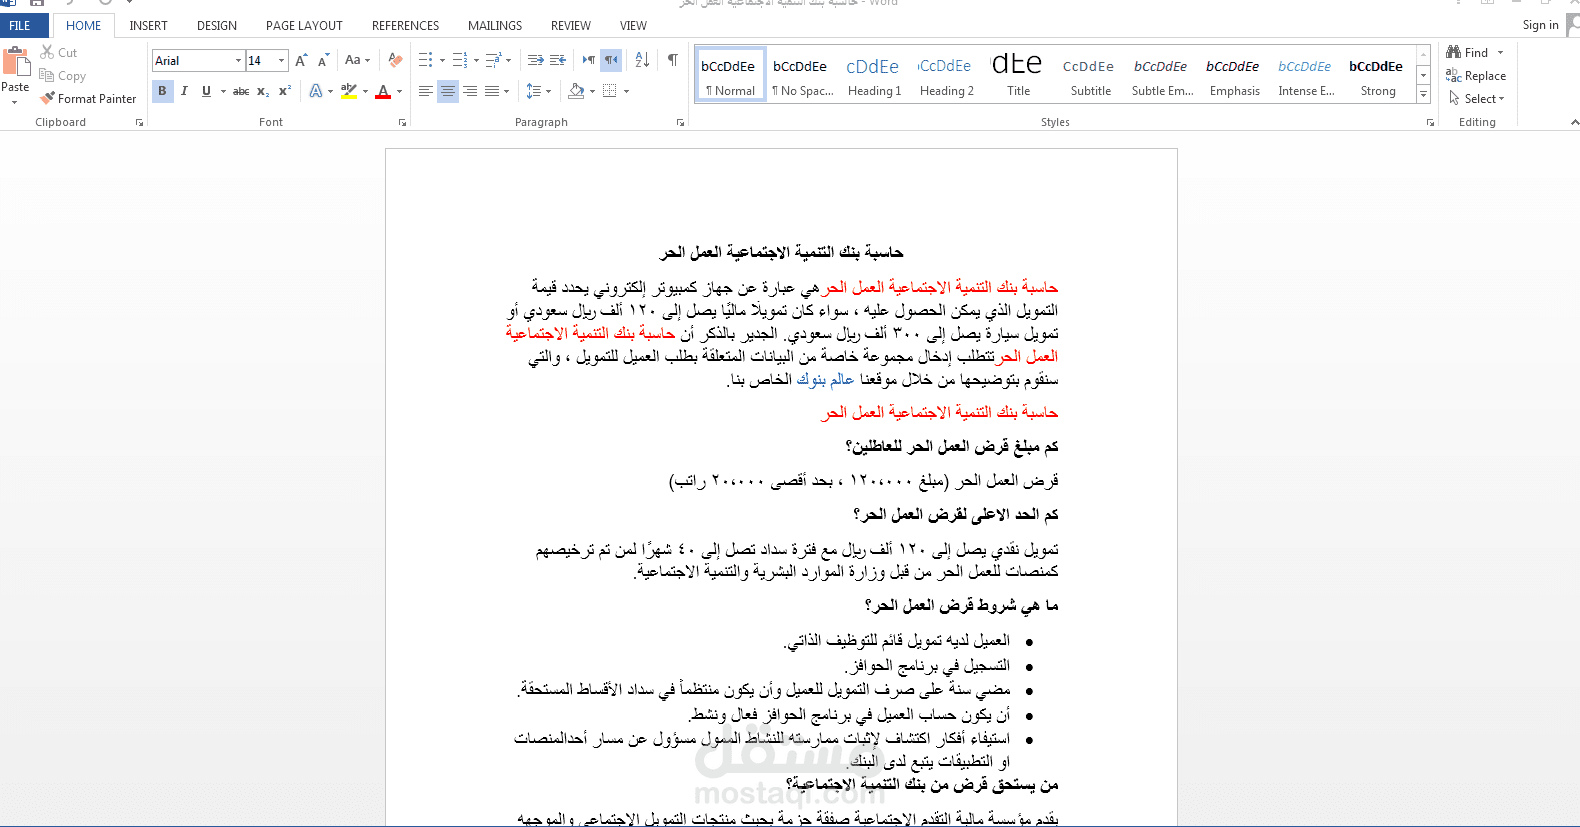Align text to the right
The height and width of the screenshot is (827, 1580).
pos(470,91)
